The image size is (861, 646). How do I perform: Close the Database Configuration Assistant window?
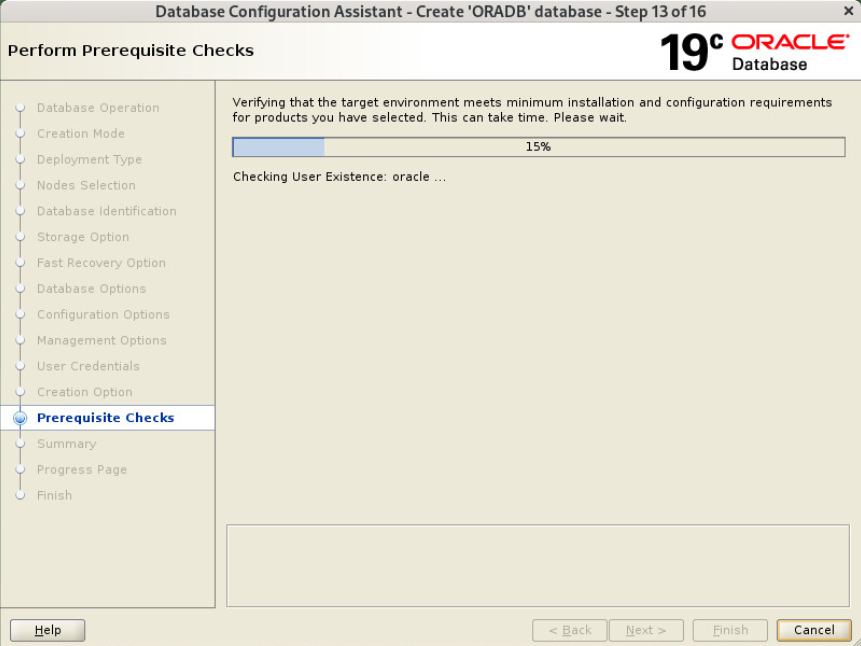848,10
